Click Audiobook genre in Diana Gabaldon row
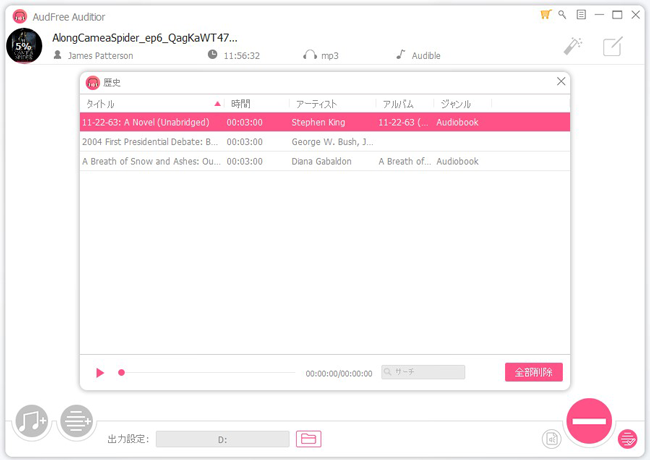This screenshot has height=460, width=650. 457,161
